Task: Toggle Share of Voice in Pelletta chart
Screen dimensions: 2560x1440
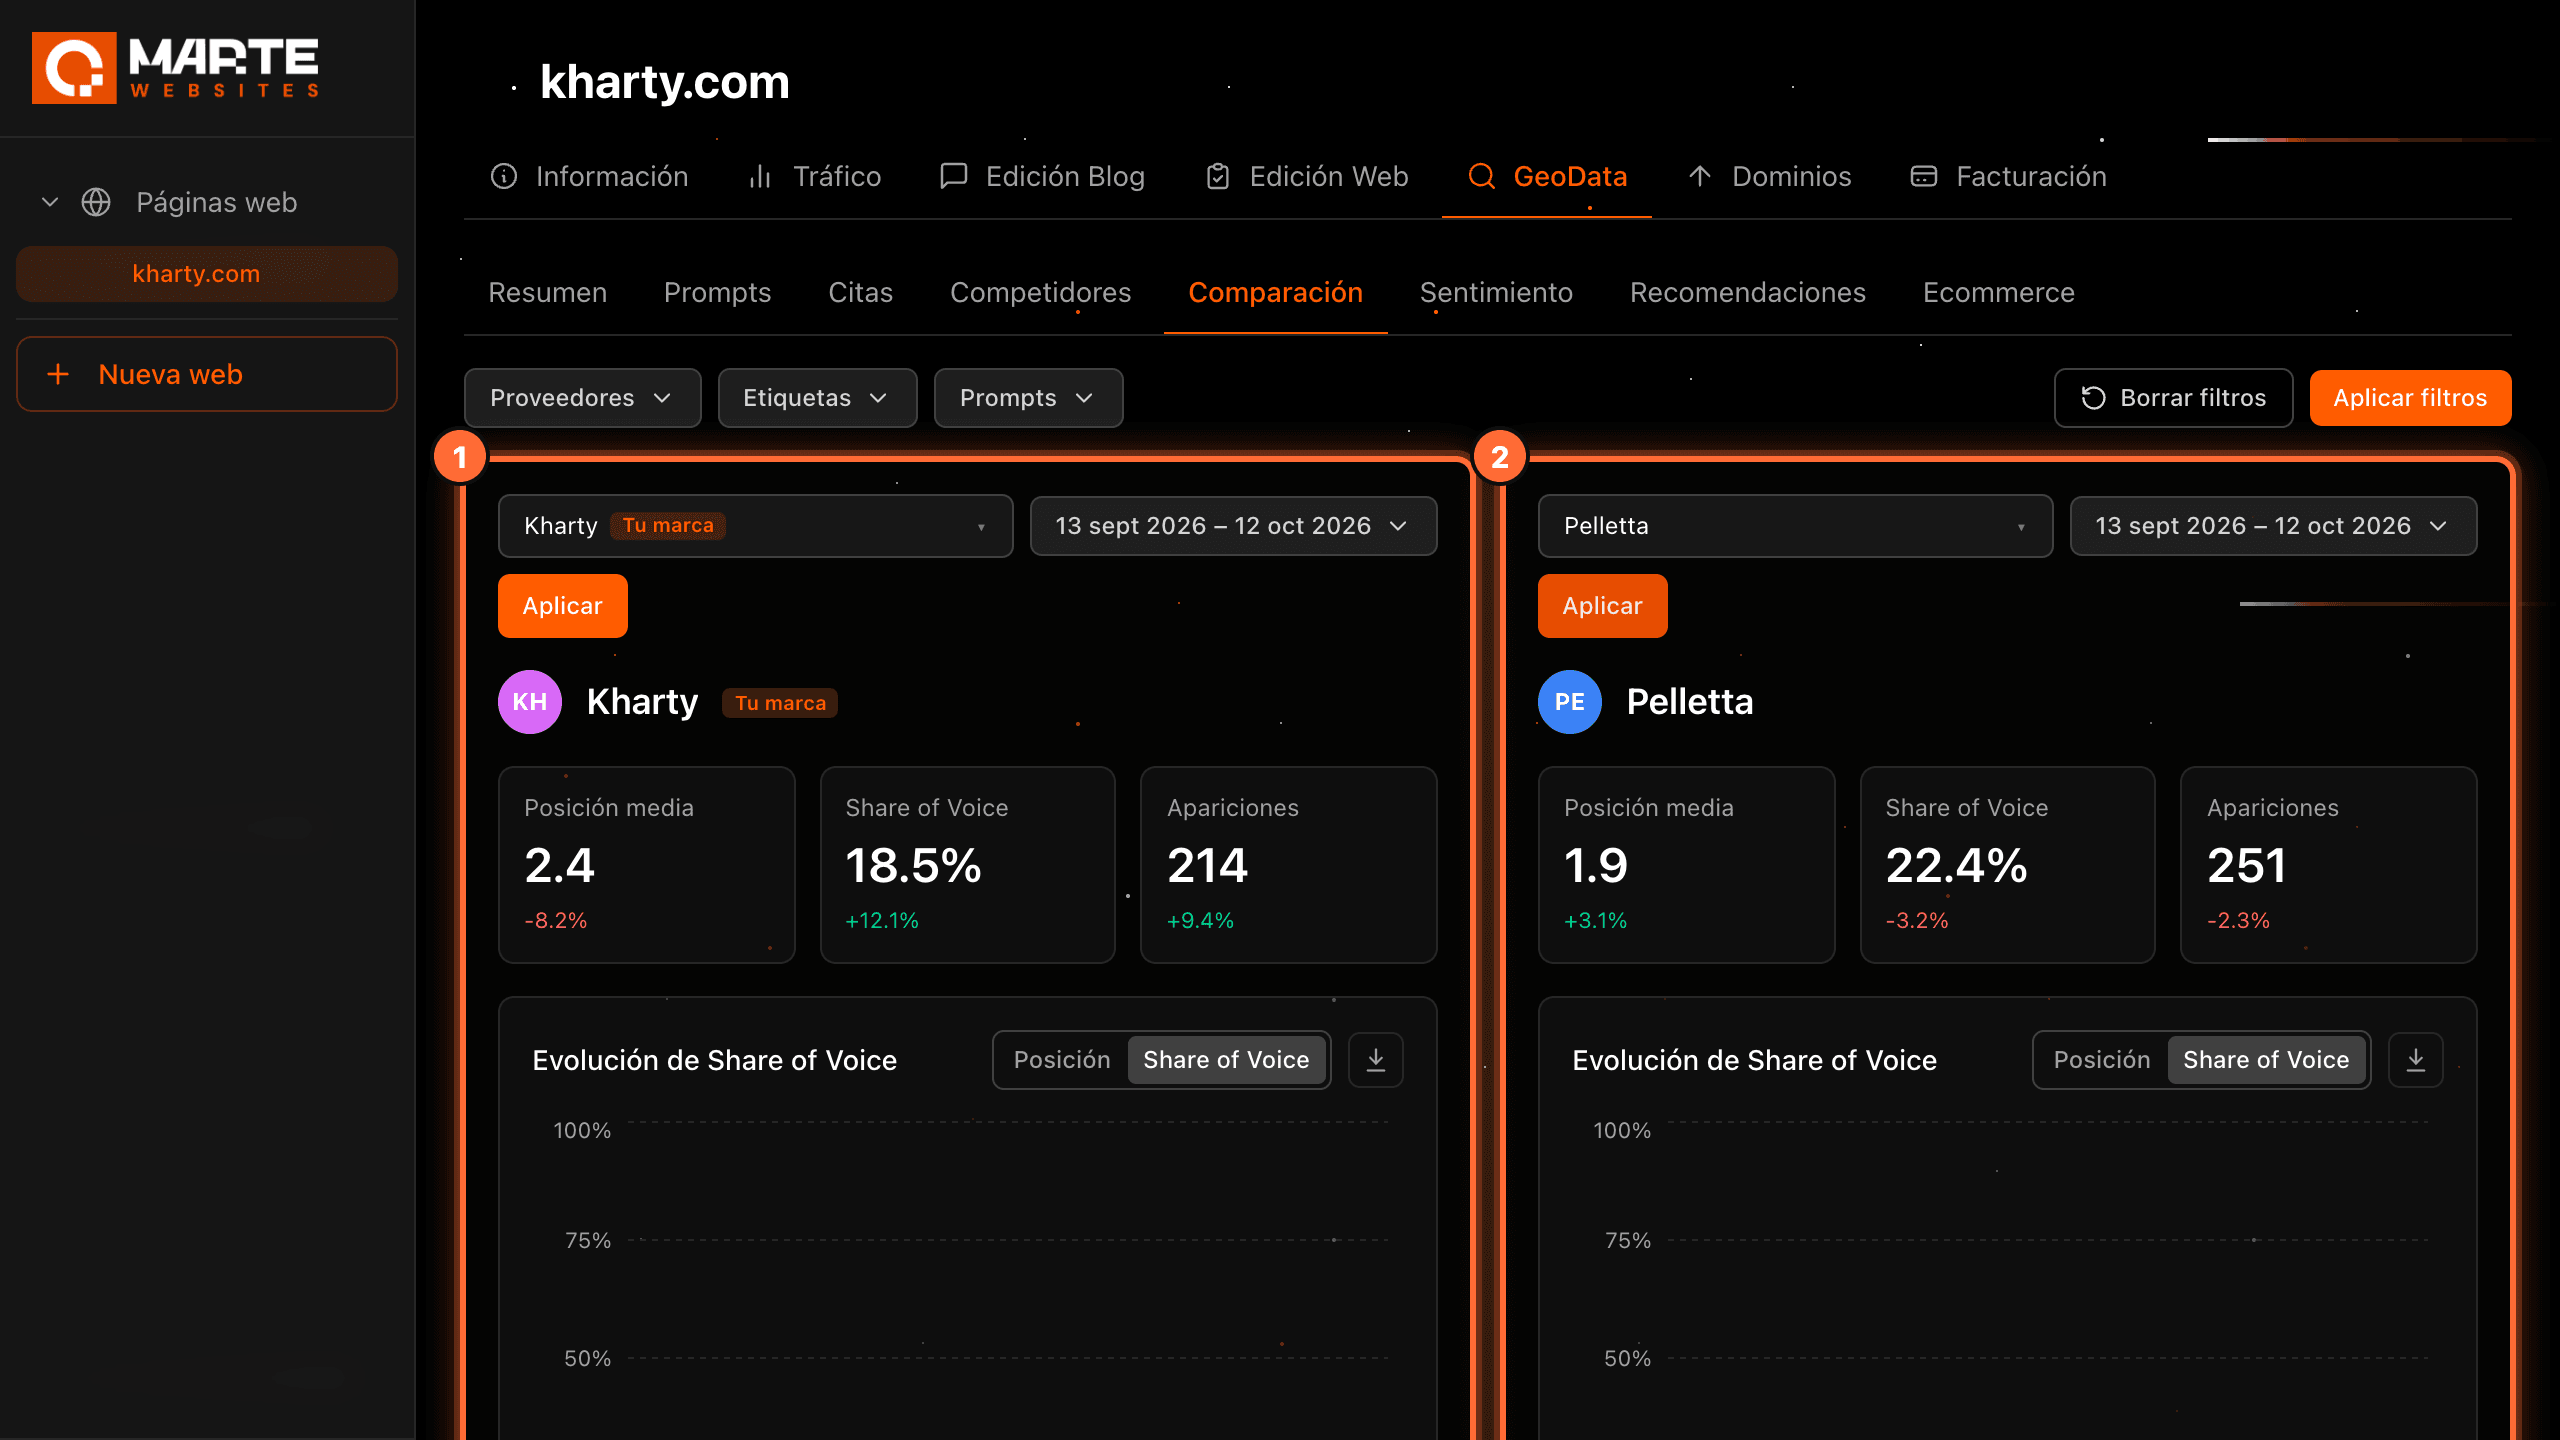Action: pos(2266,1060)
